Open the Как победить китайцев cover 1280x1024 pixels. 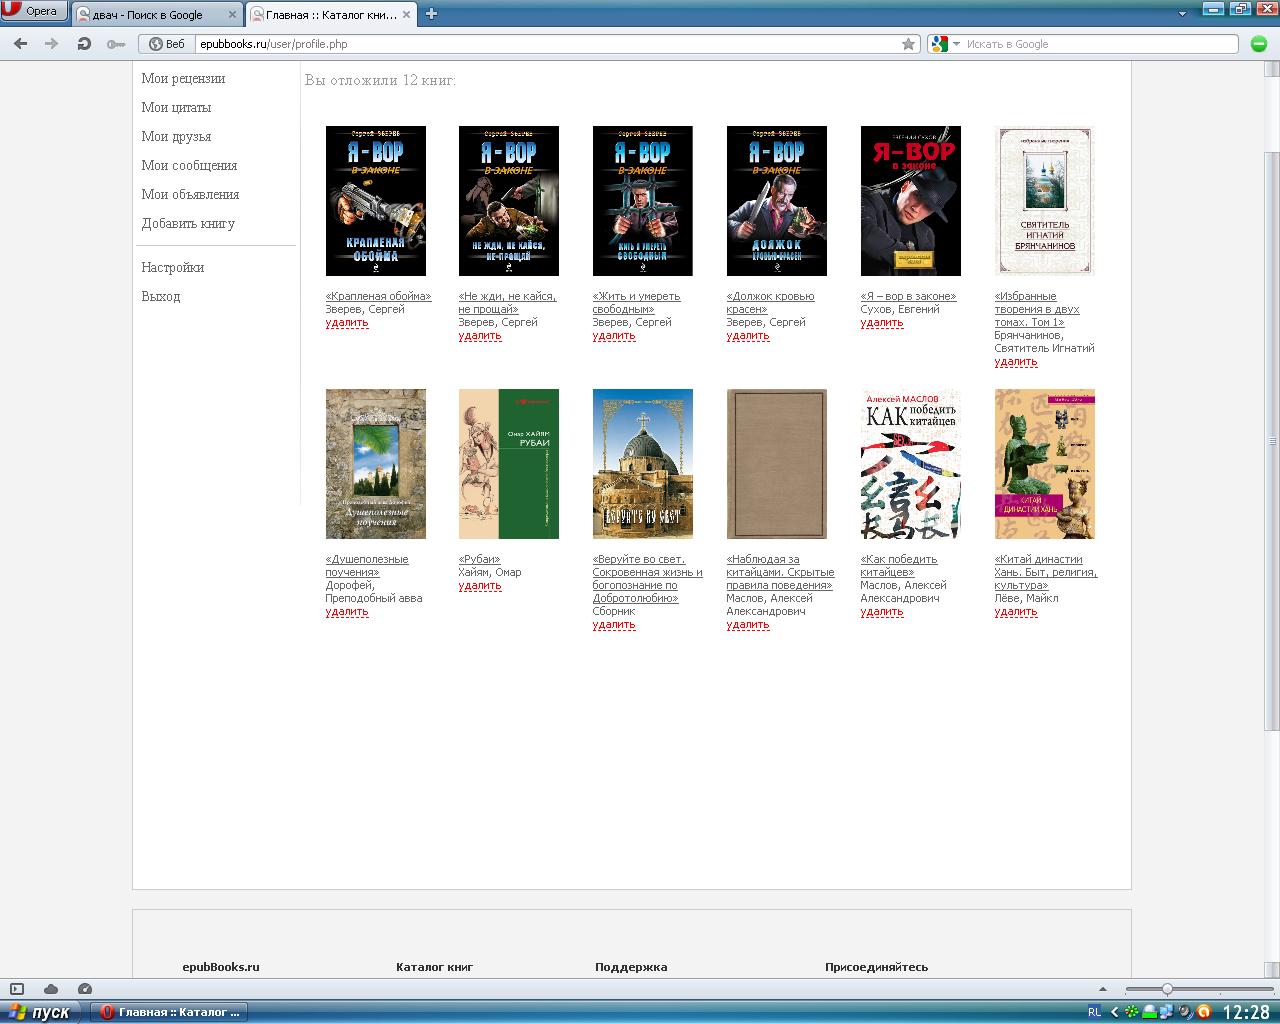click(911, 464)
